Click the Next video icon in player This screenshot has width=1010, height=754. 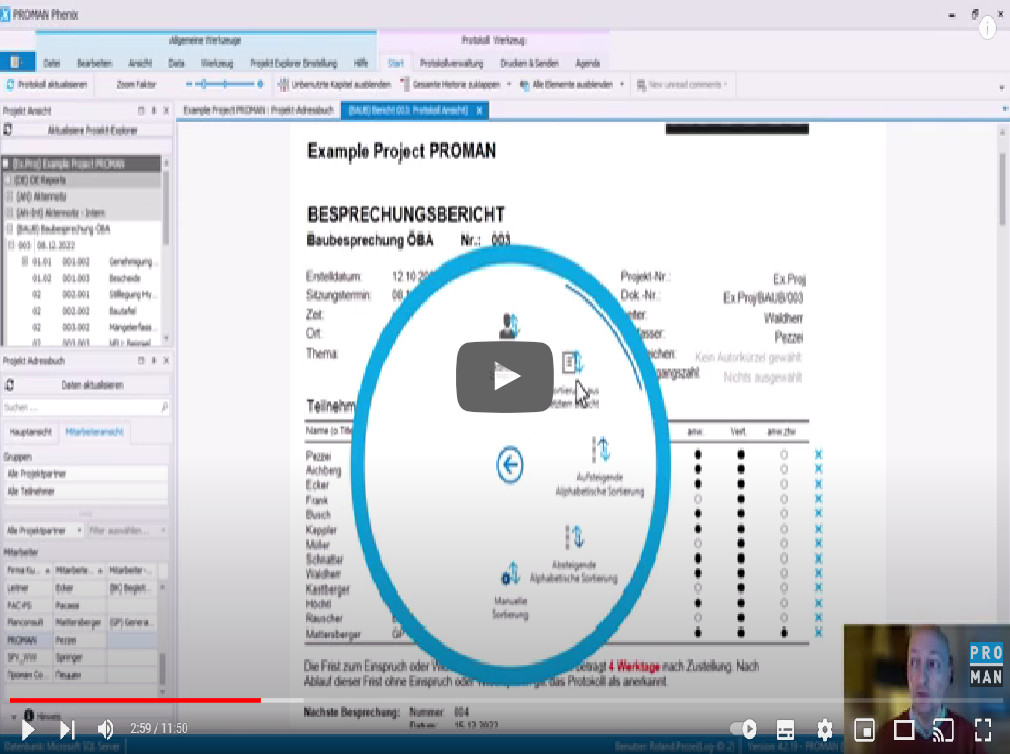click(x=67, y=730)
